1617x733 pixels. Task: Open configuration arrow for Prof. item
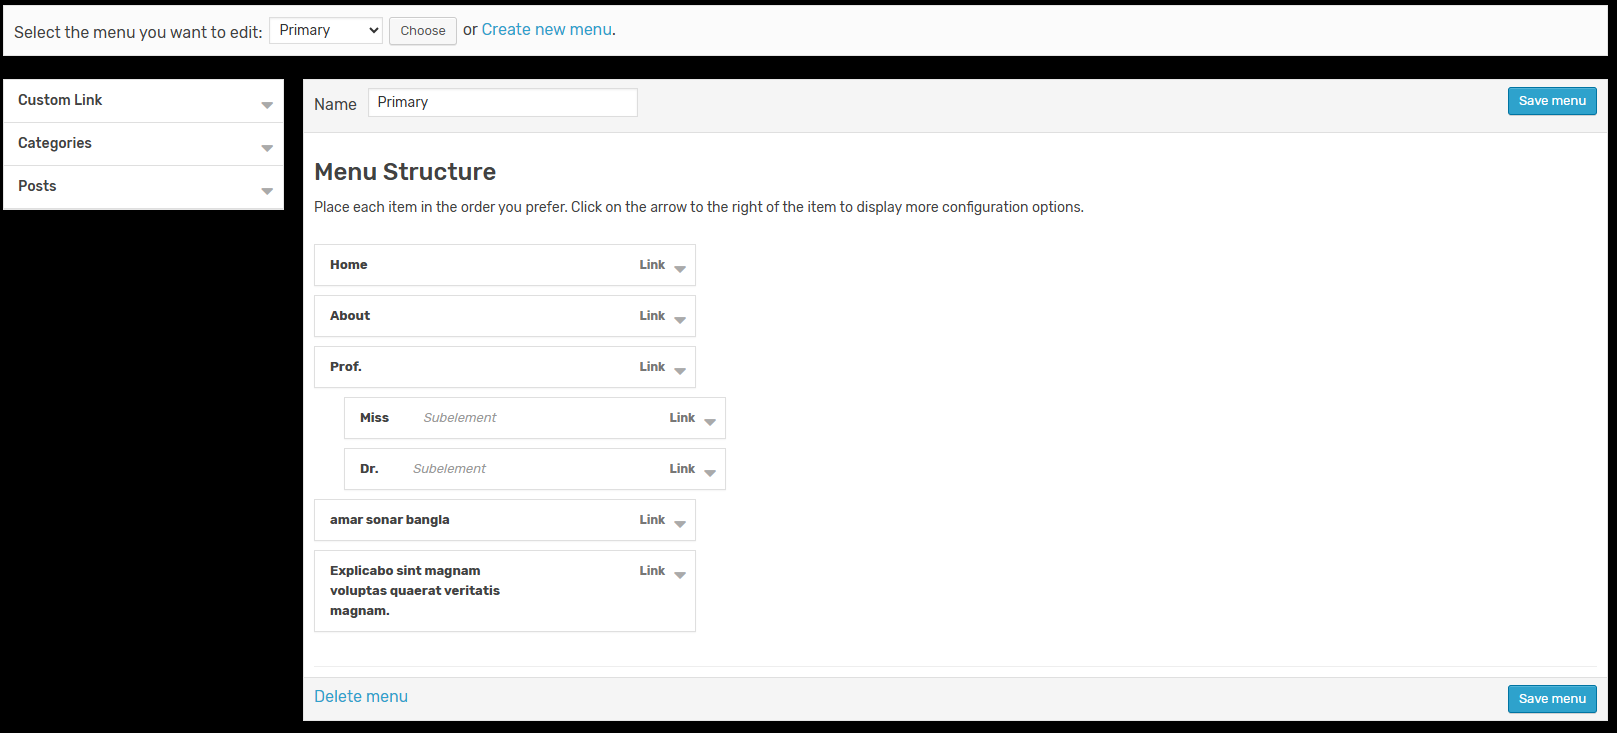click(x=680, y=370)
